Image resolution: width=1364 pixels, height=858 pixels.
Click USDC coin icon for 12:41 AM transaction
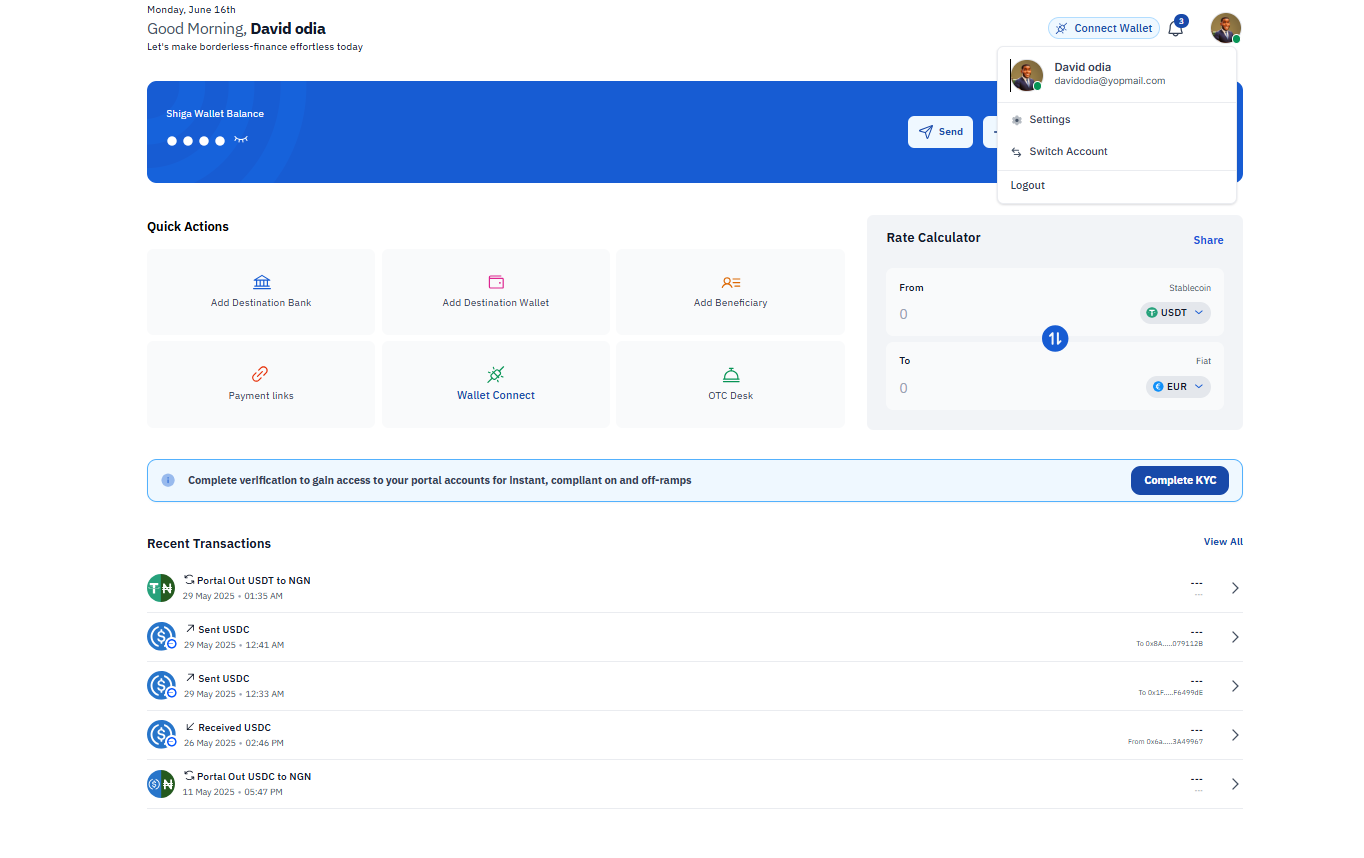click(161, 636)
